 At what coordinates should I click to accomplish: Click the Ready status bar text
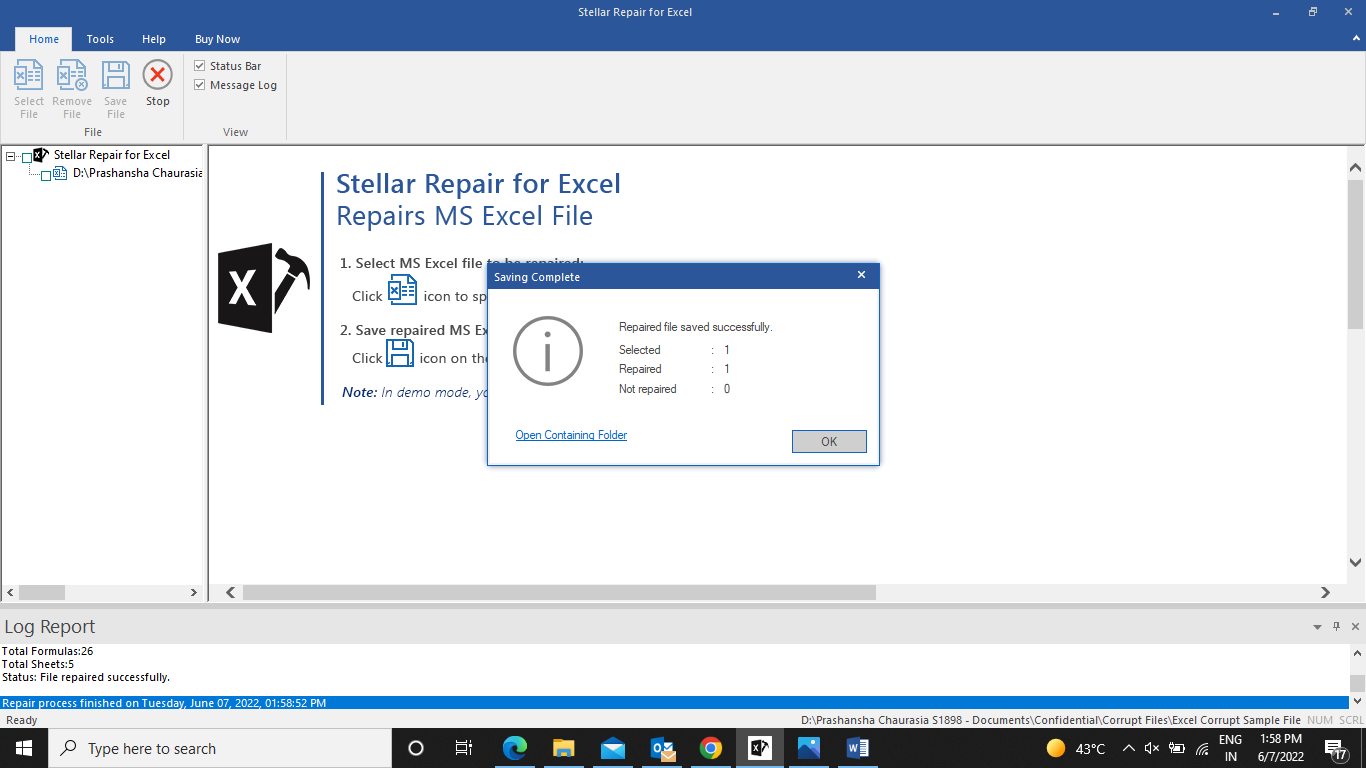[22, 720]
